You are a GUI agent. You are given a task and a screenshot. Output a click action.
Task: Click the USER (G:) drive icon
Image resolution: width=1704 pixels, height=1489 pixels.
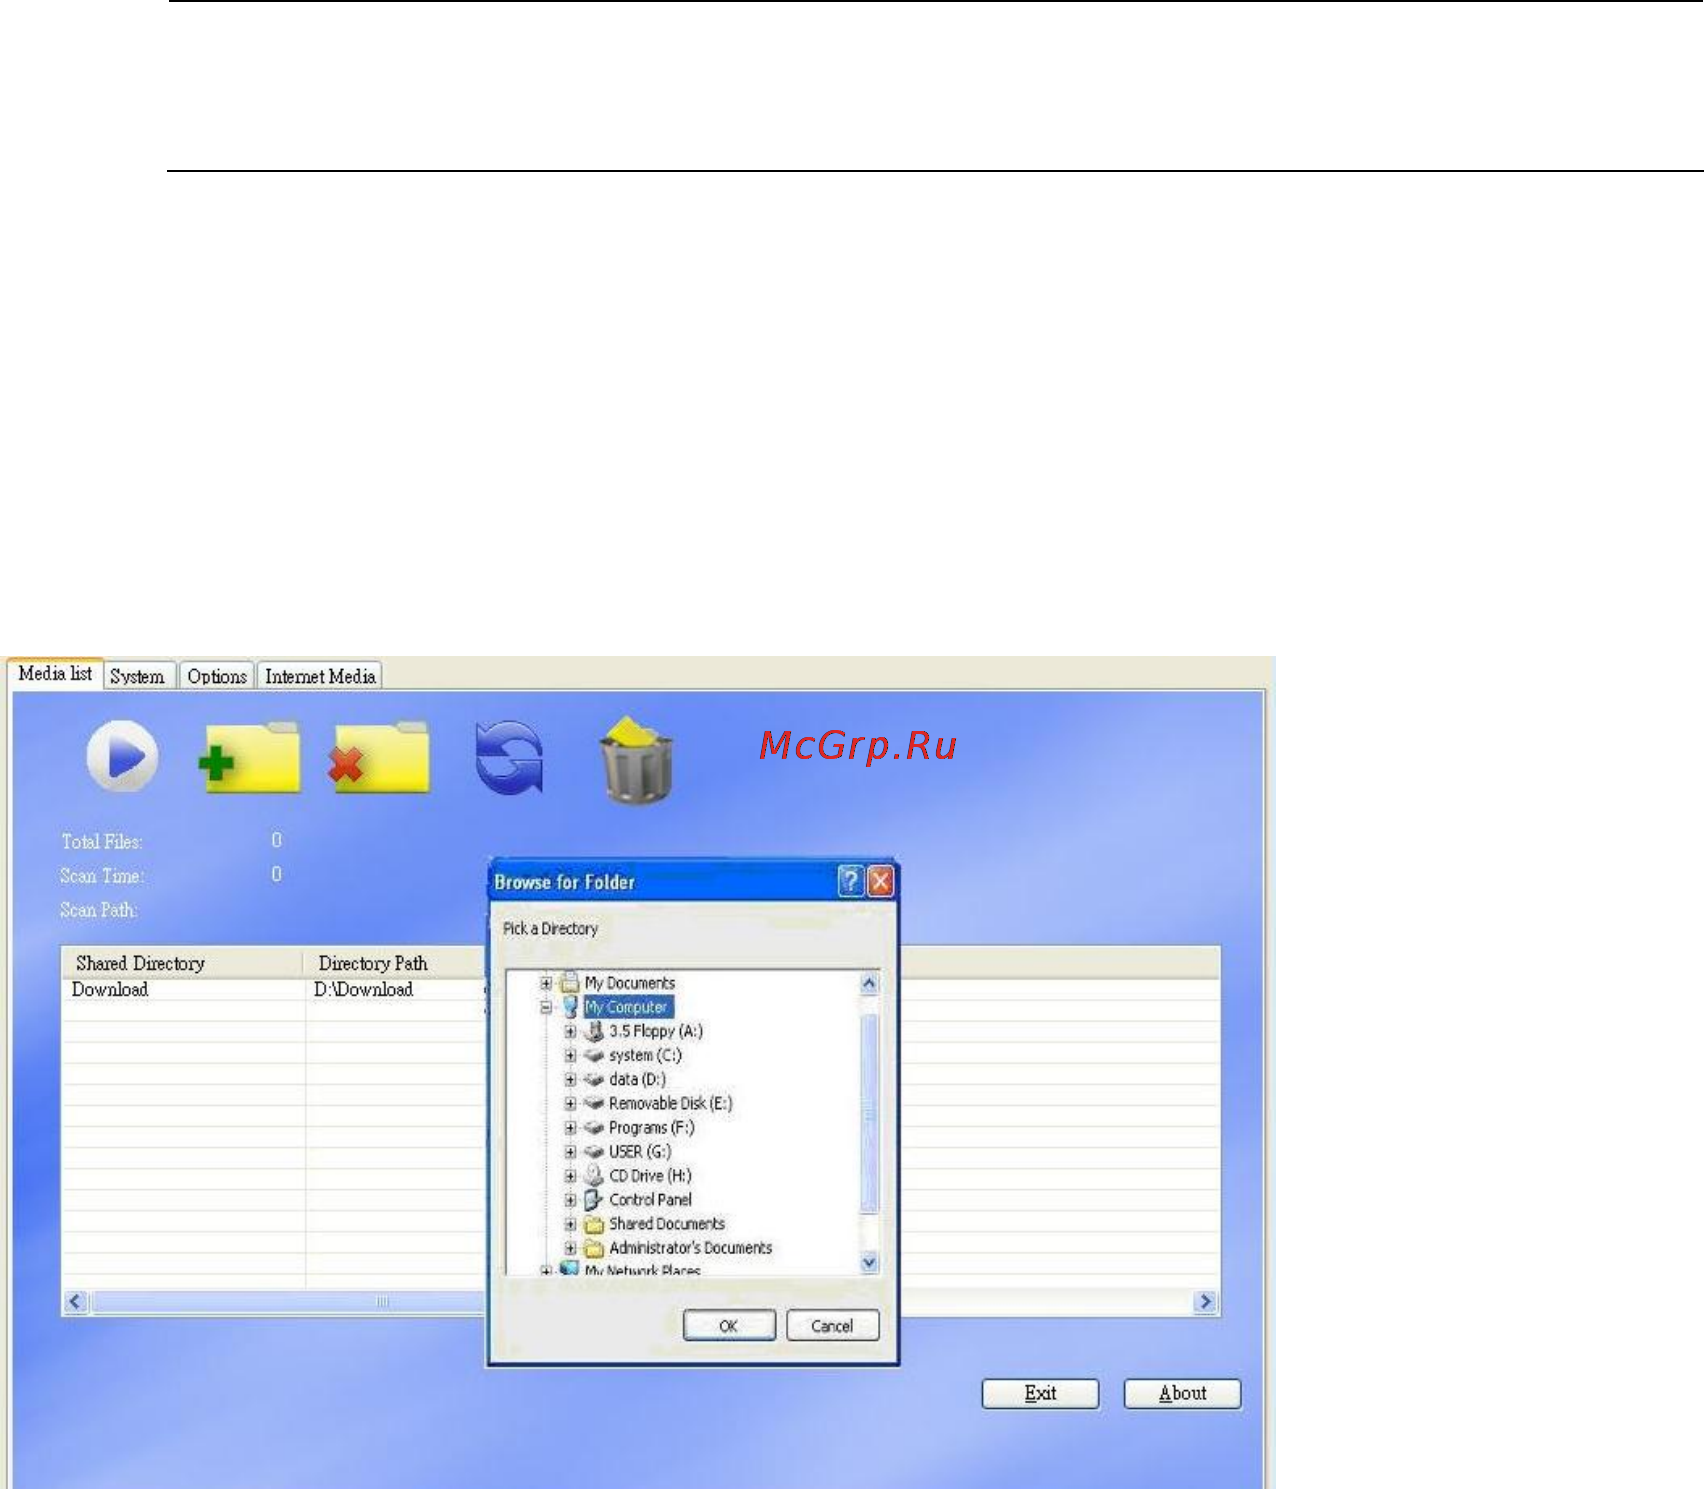coord(594,1151)
